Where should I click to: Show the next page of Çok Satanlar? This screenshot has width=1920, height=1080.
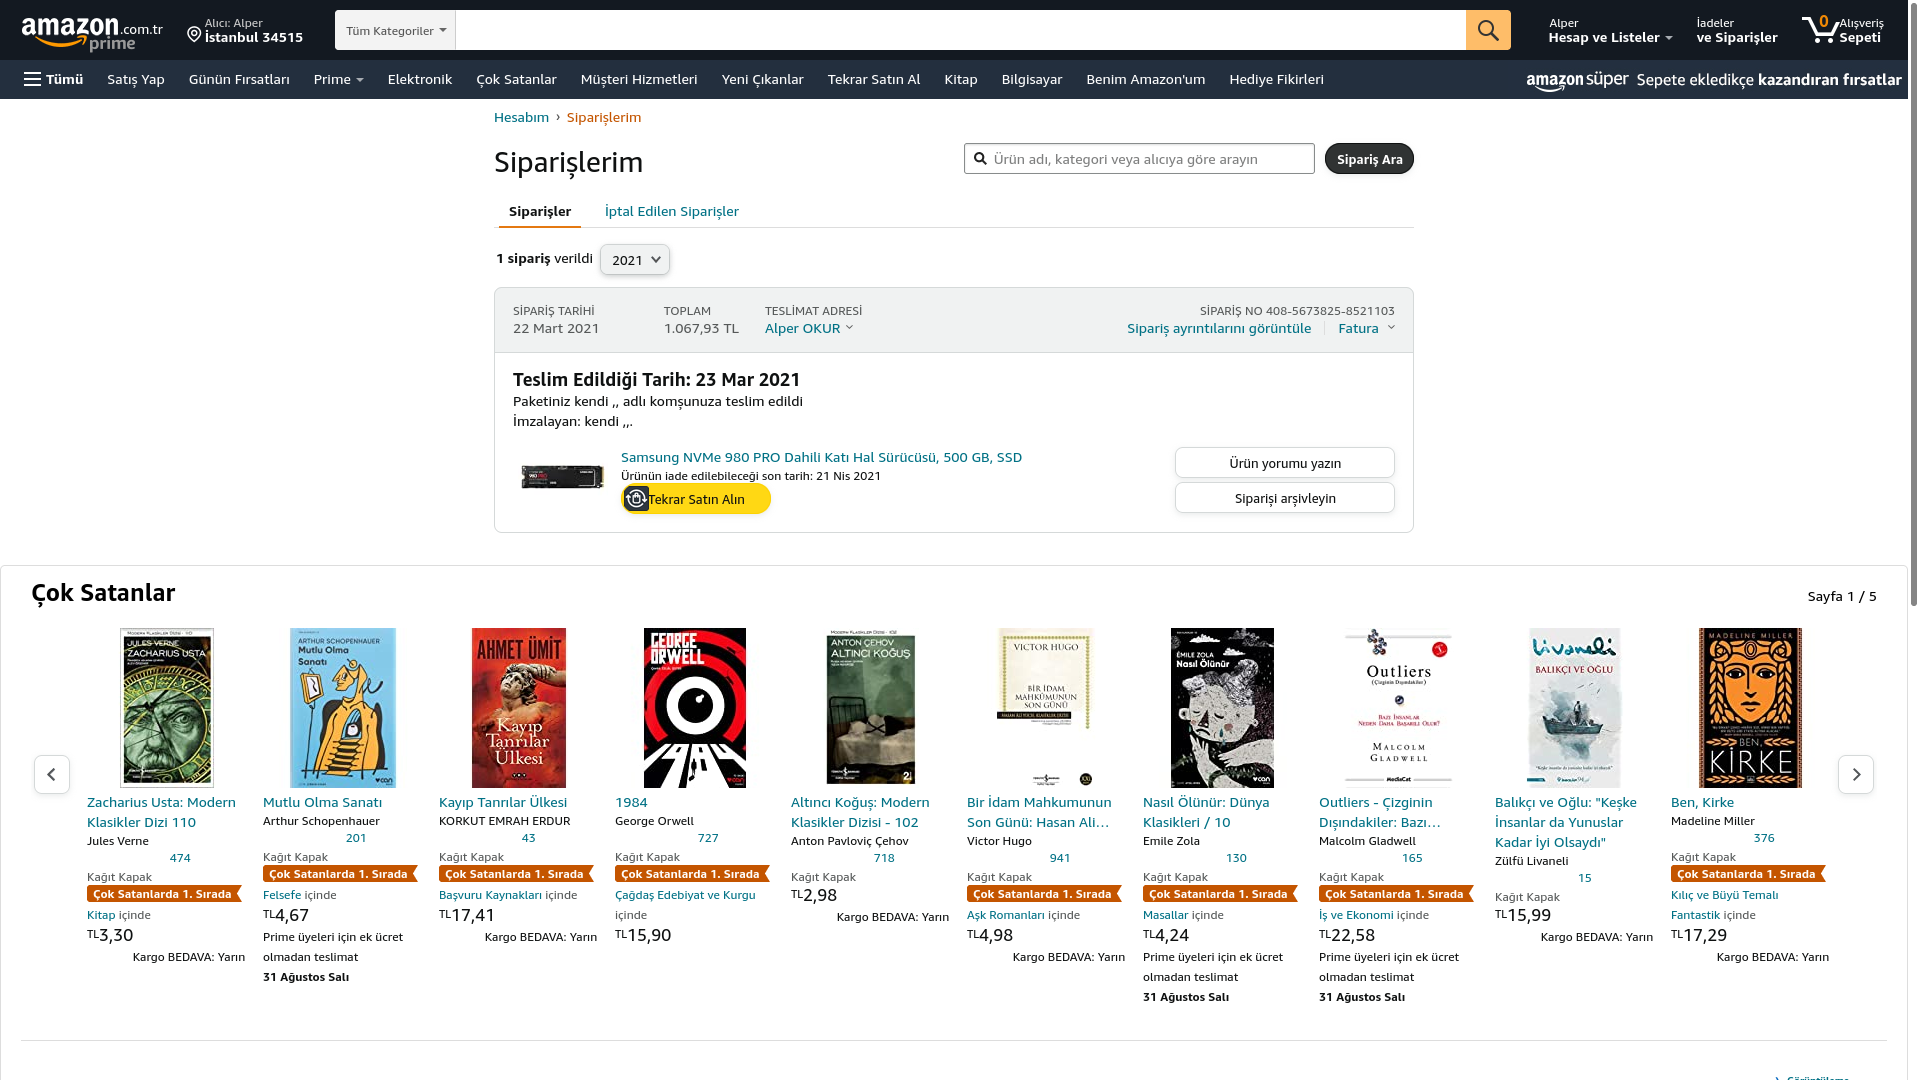point(1856,774)
